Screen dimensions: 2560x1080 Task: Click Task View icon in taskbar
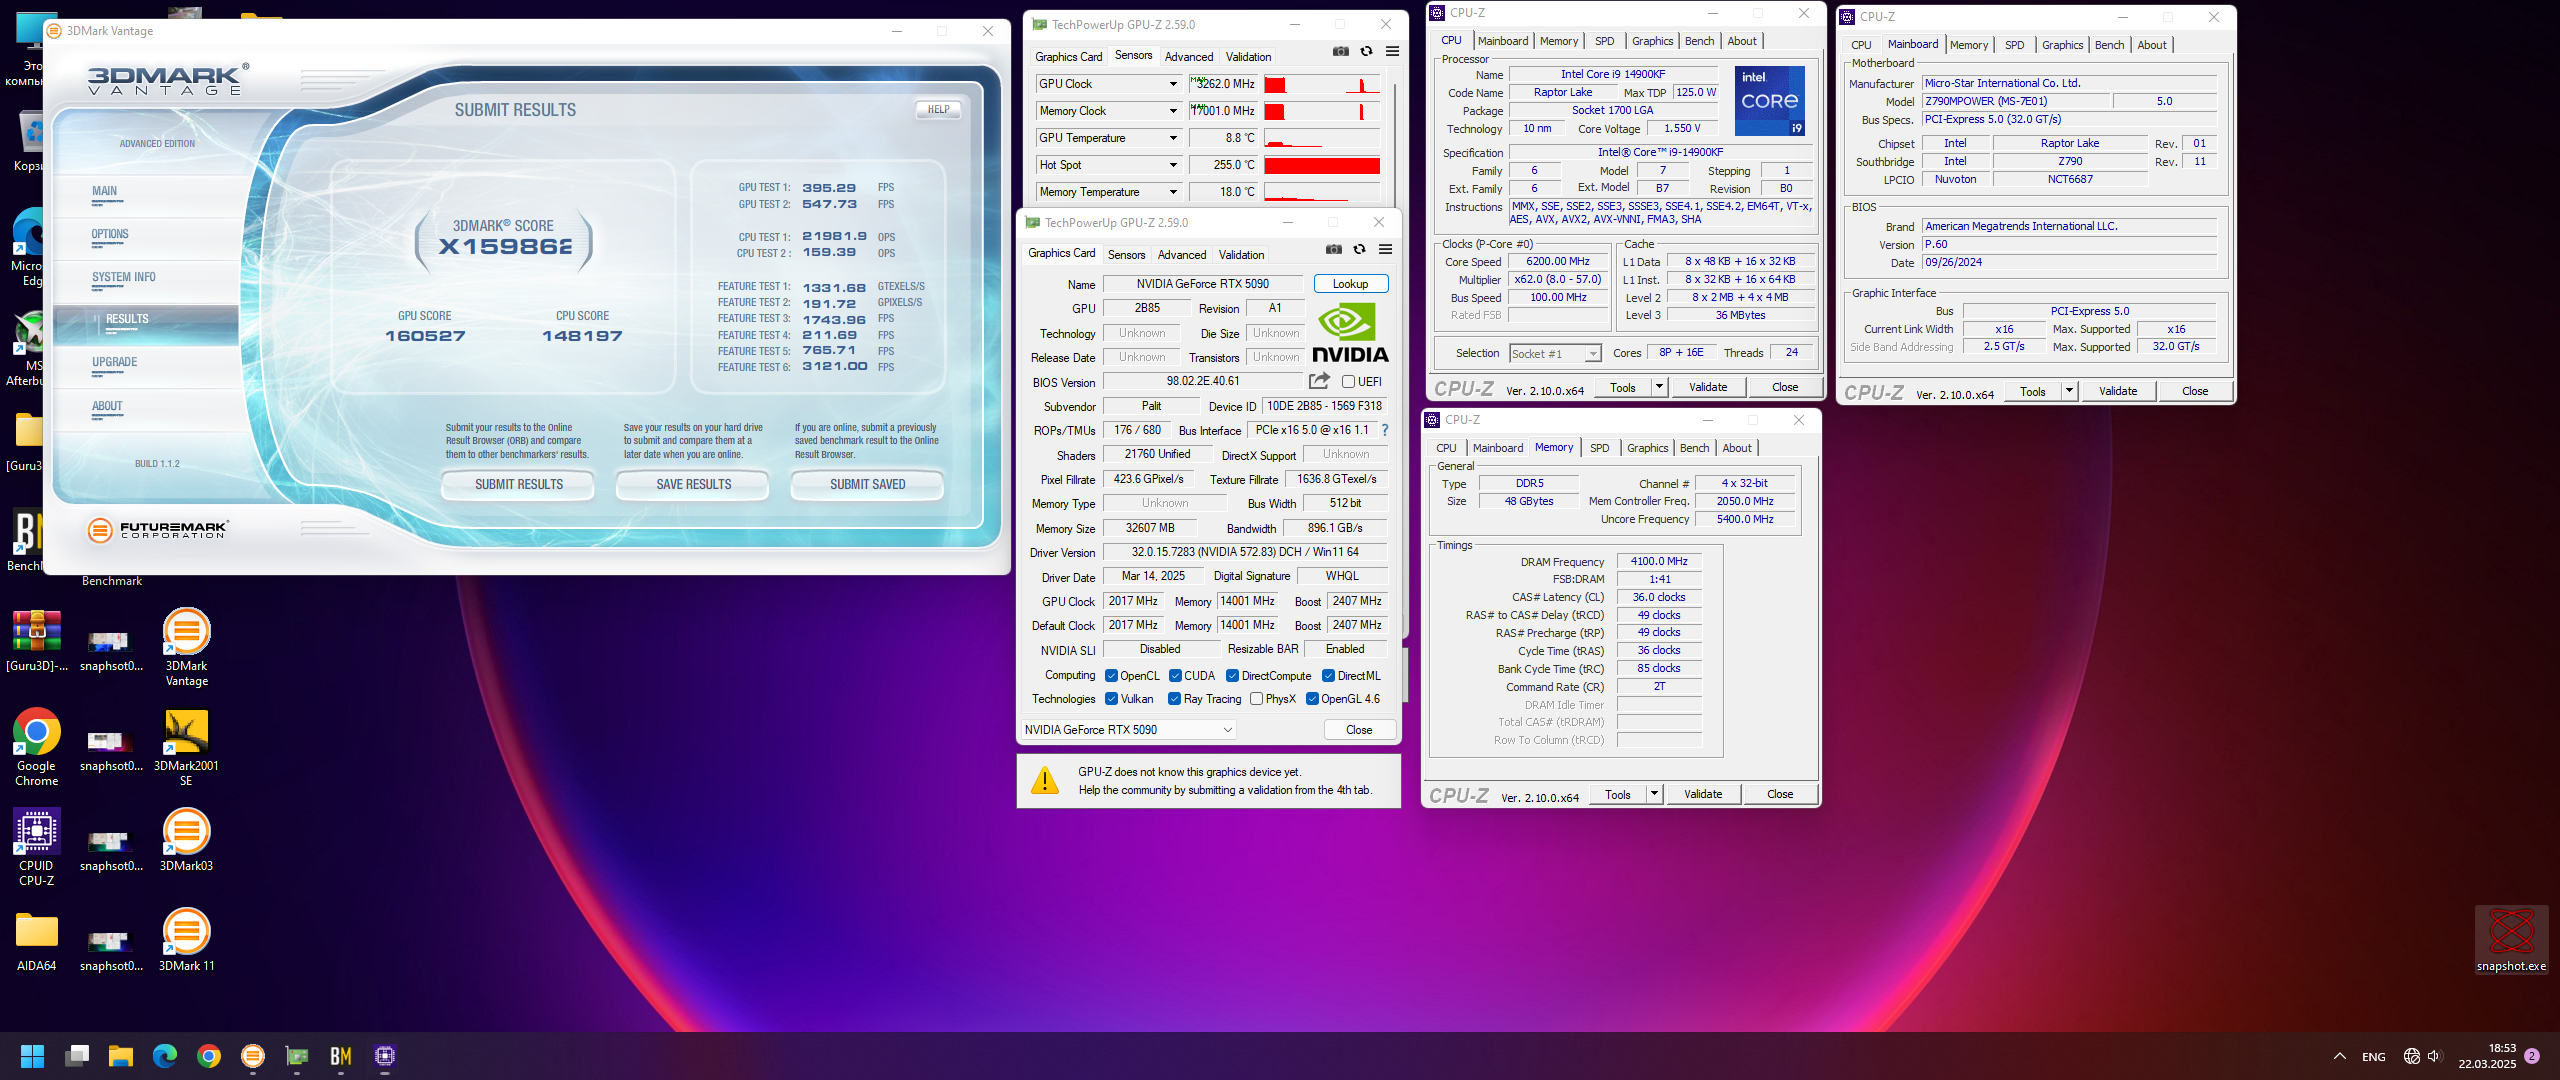[77, 1056]
